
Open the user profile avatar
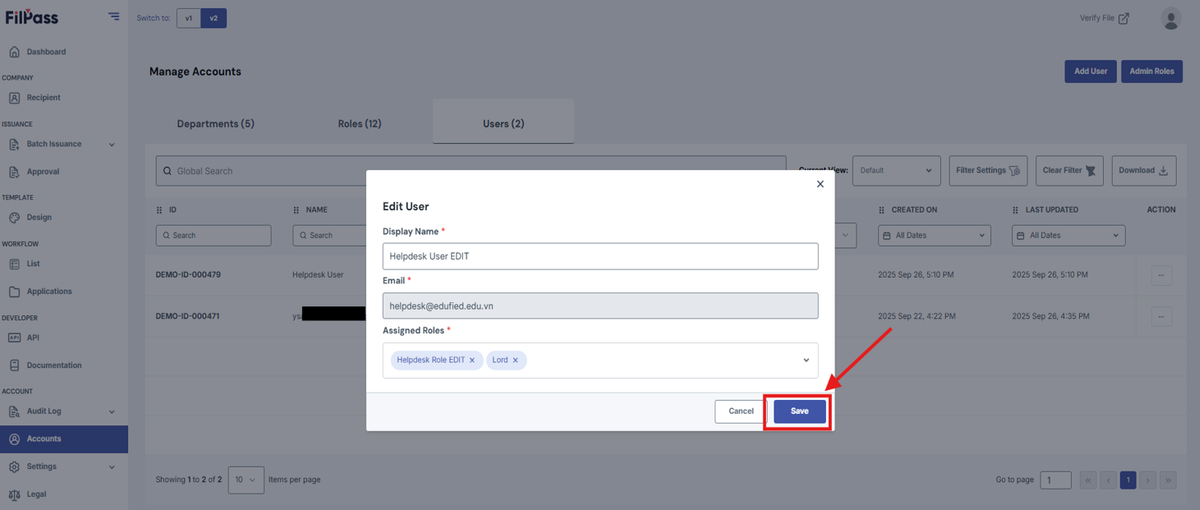[x=1170, y=18]
